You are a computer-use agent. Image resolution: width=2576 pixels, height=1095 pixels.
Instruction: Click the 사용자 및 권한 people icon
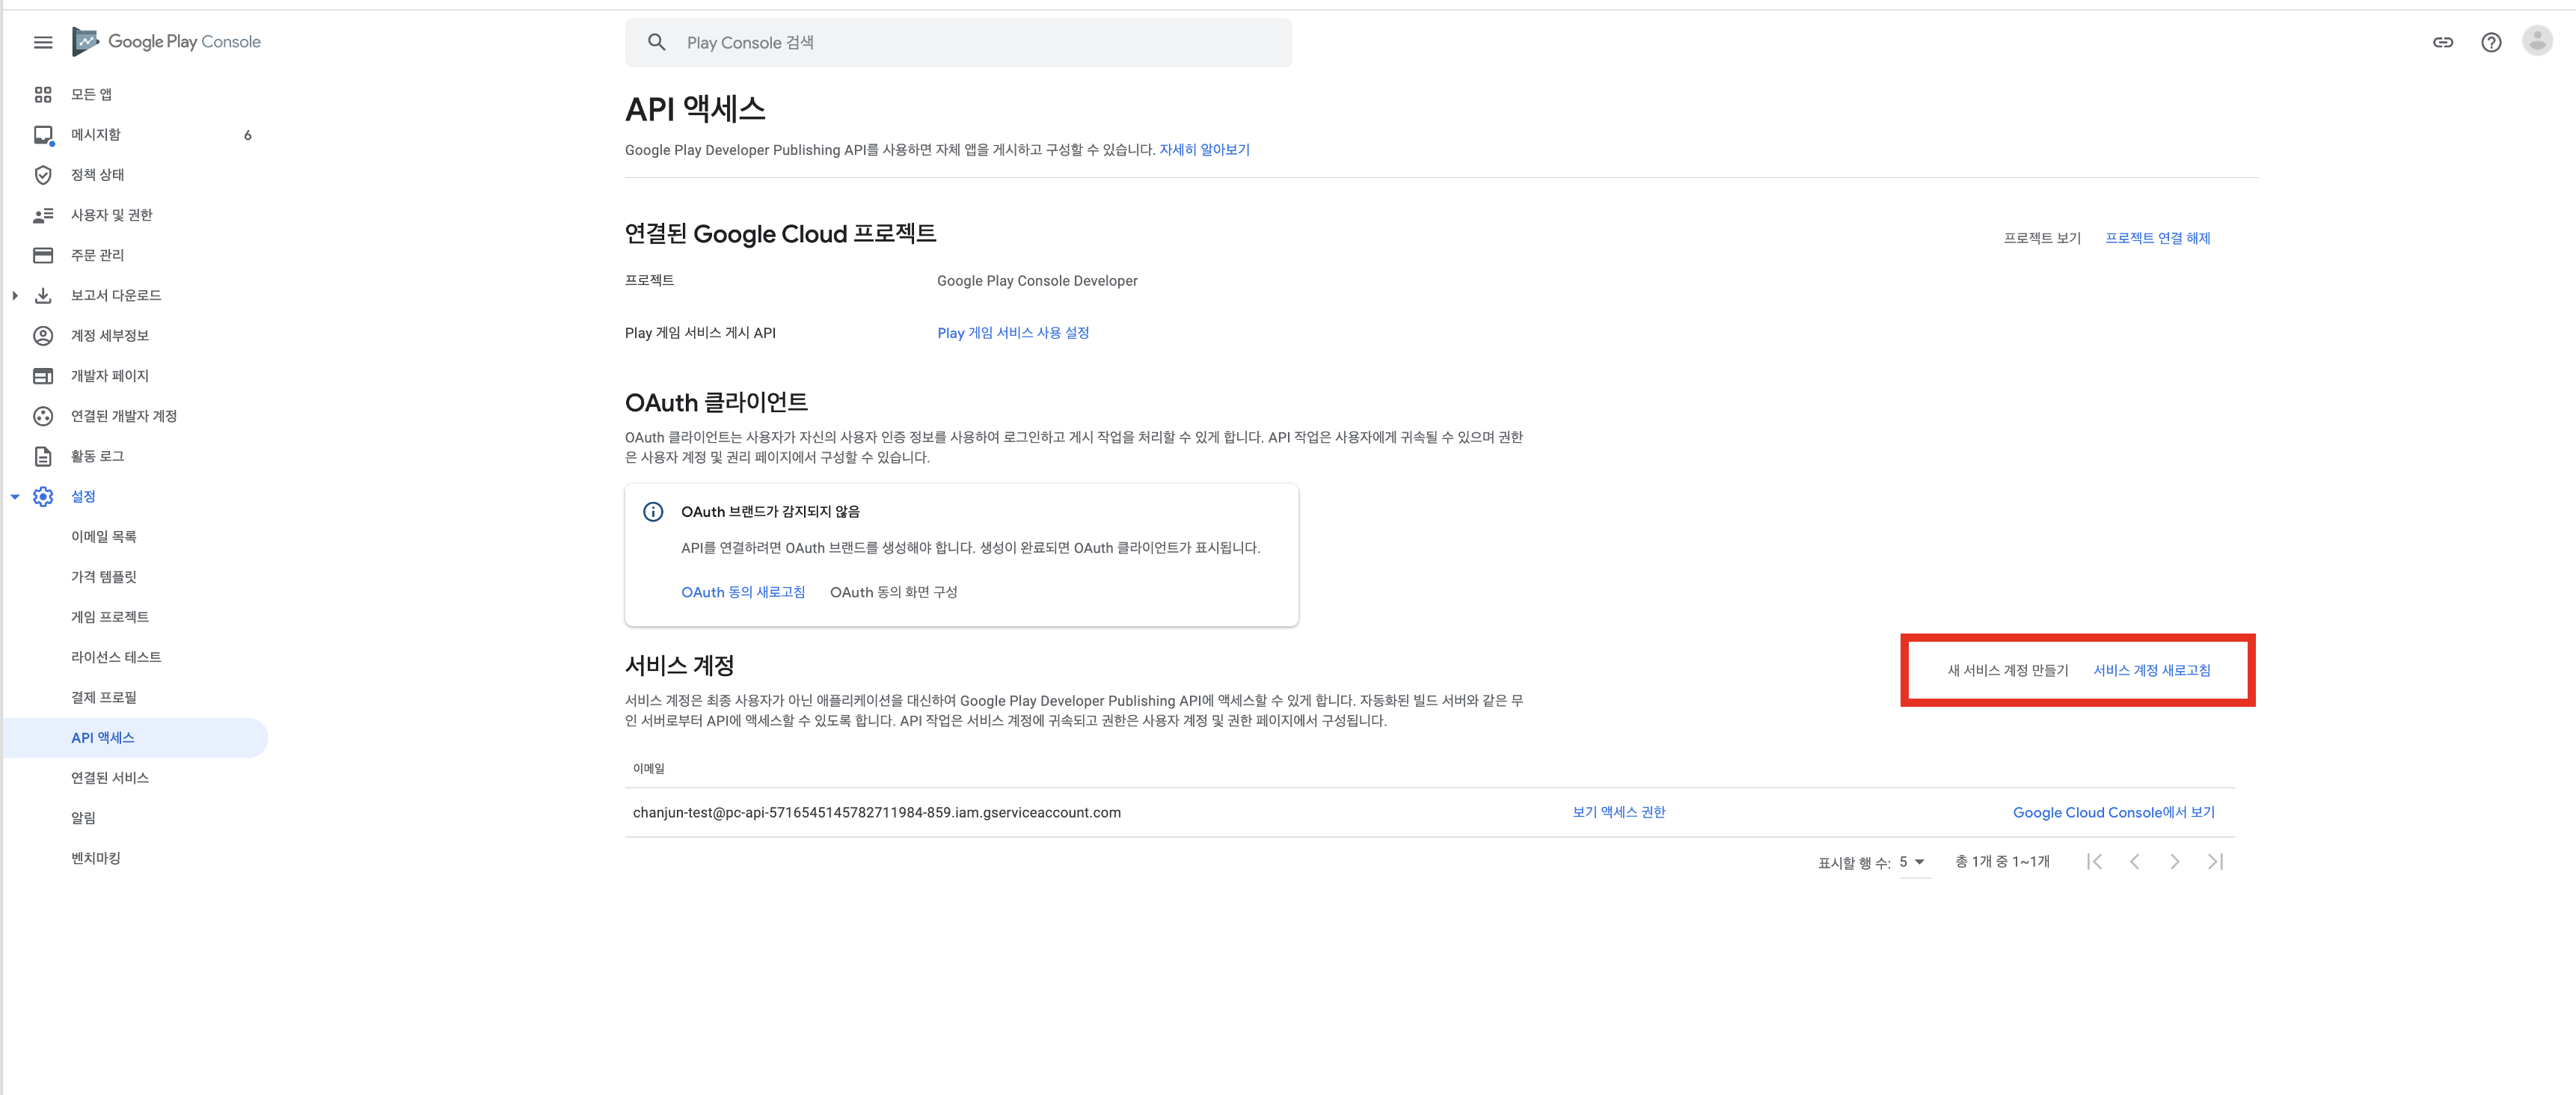pyautogui.click(x=43, y=215)
